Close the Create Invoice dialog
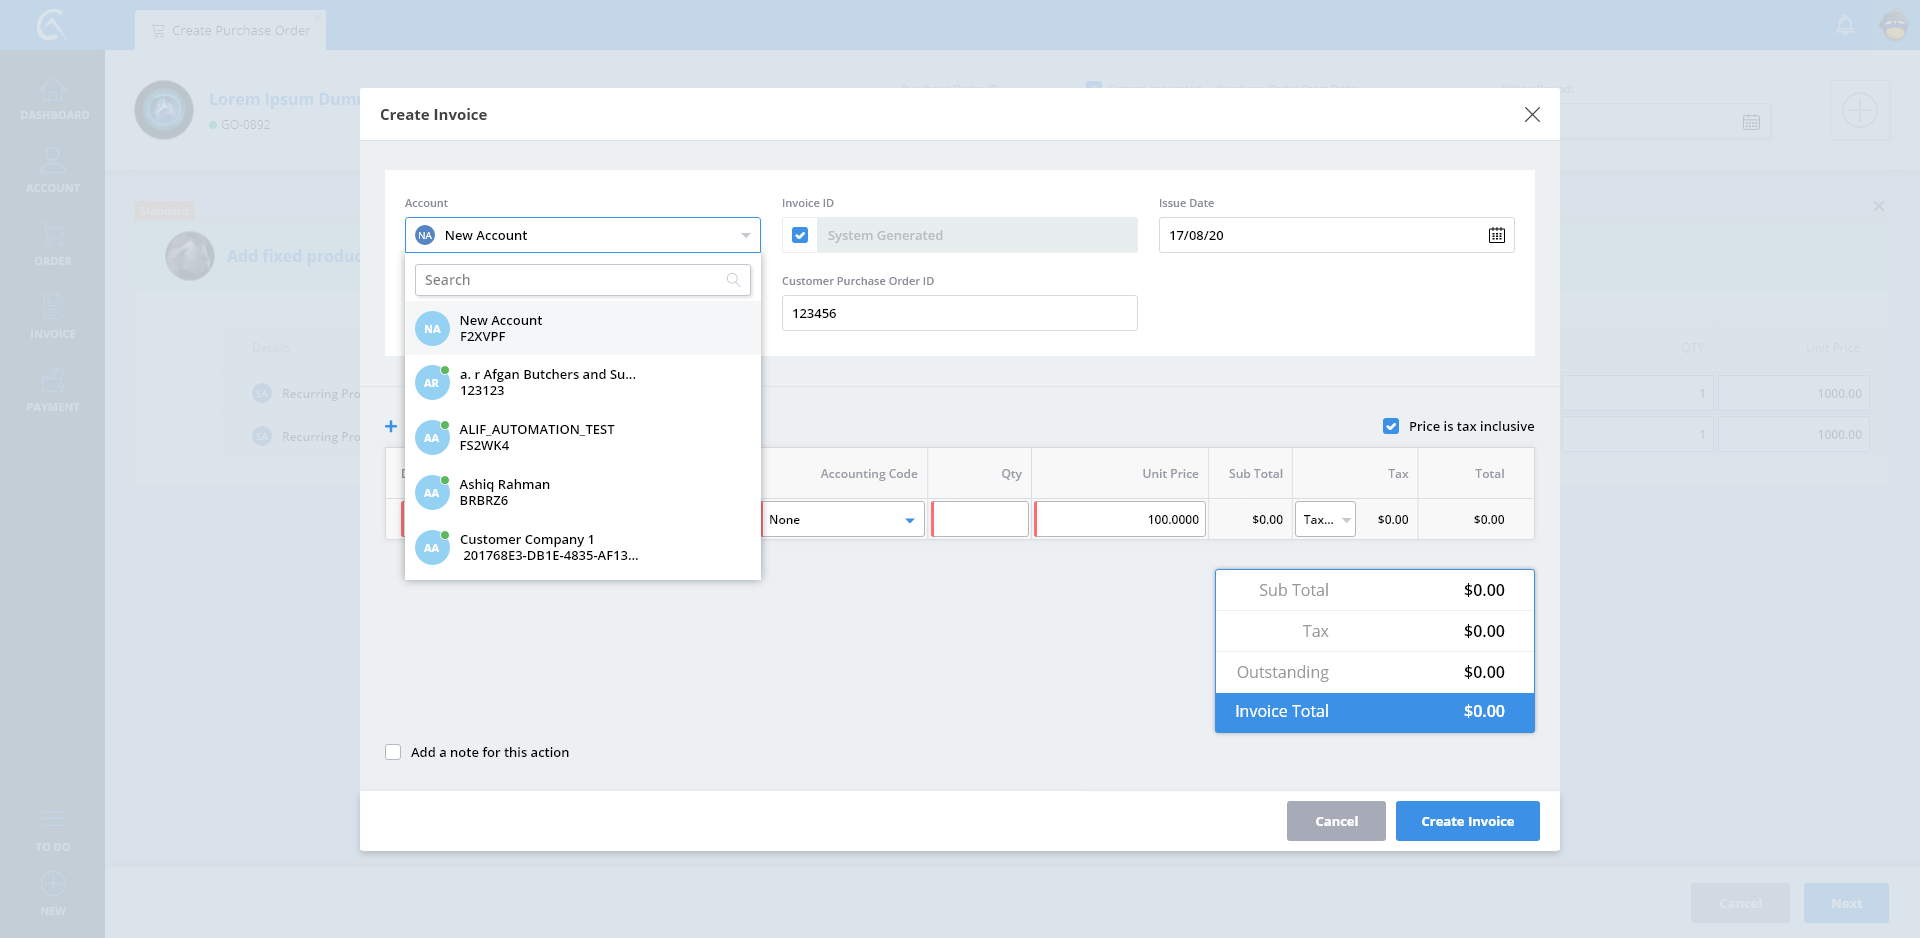This screenshot has height=938, width=1920. click(x=1531, y=115)
